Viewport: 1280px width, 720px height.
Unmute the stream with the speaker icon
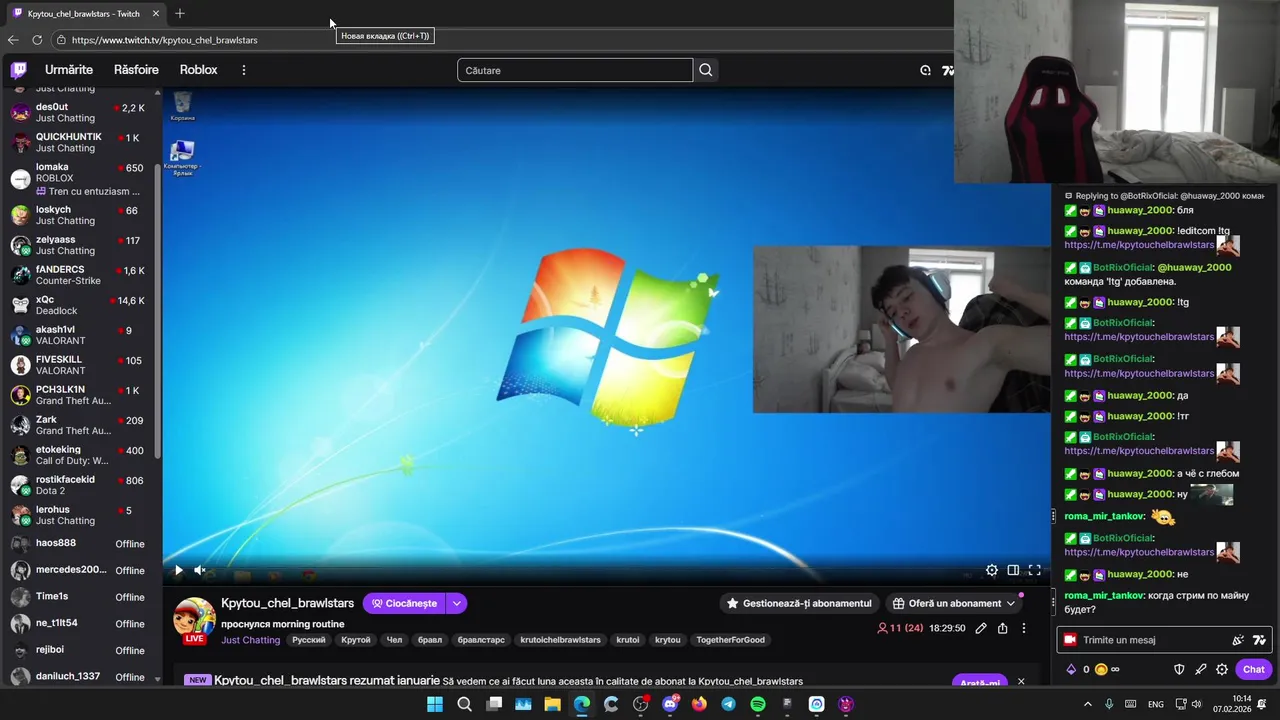(x=200, y=570)
